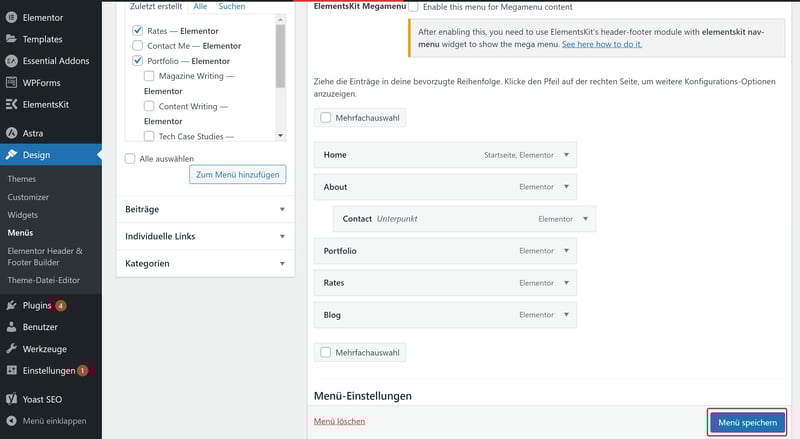Click the Elementor icon in sidebar
The width and height of the screenshot is (800, 439).
point(11,17)
